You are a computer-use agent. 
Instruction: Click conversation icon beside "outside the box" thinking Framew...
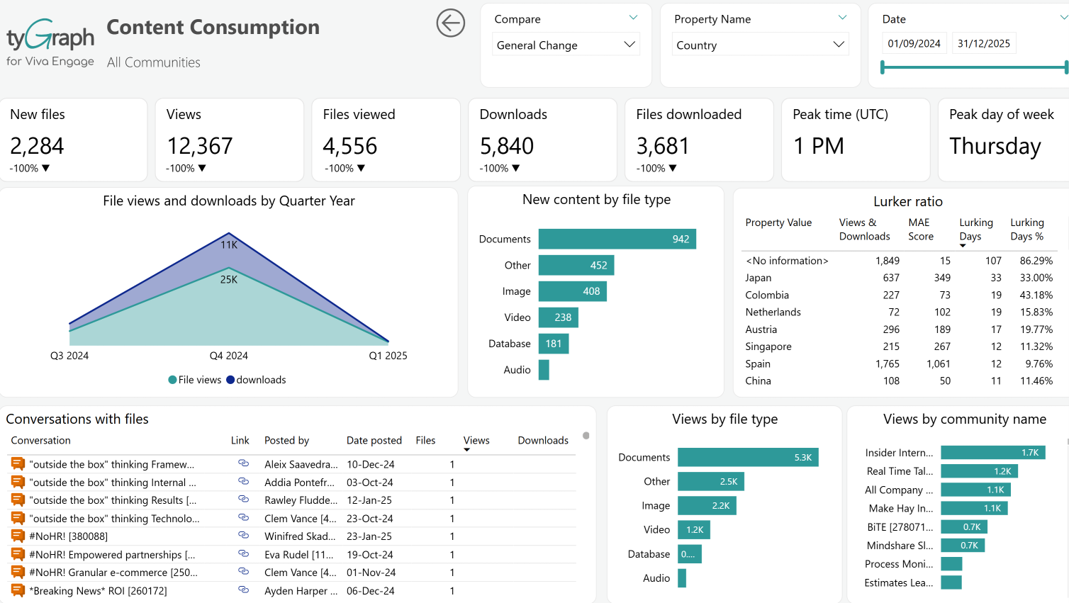point(18,464)
